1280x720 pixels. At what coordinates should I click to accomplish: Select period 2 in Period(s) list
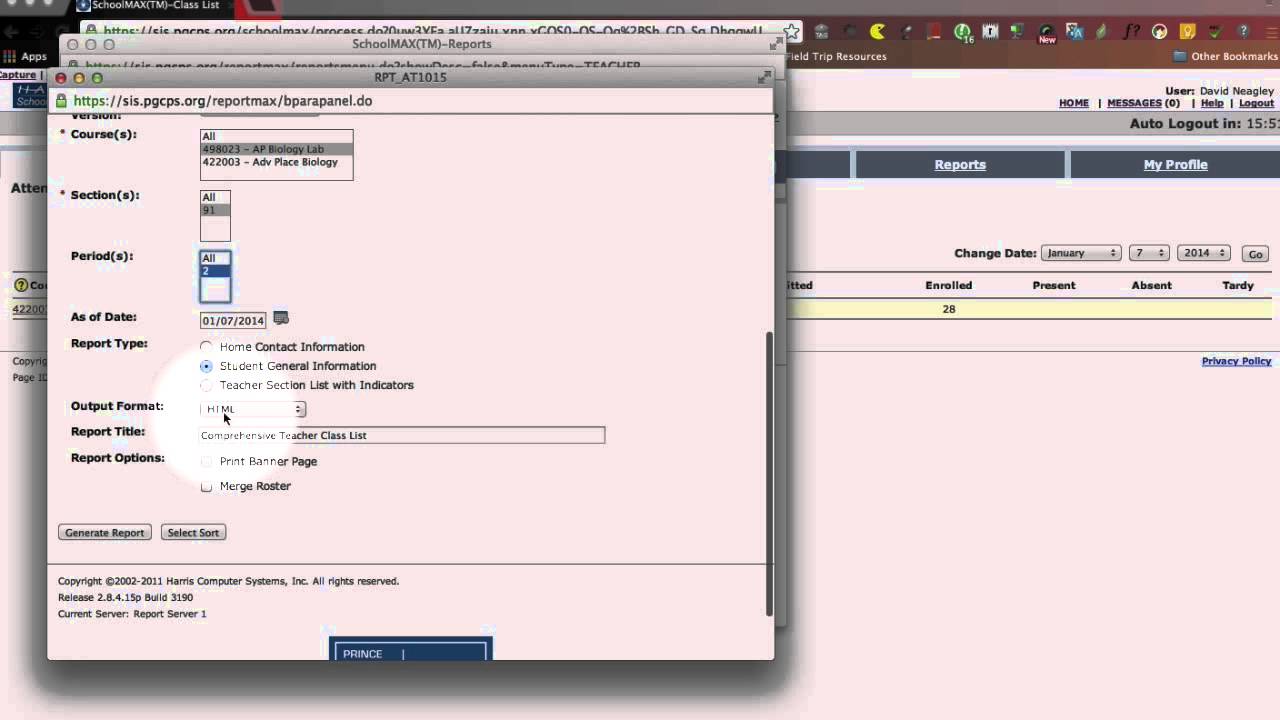[x=215, y=271]
